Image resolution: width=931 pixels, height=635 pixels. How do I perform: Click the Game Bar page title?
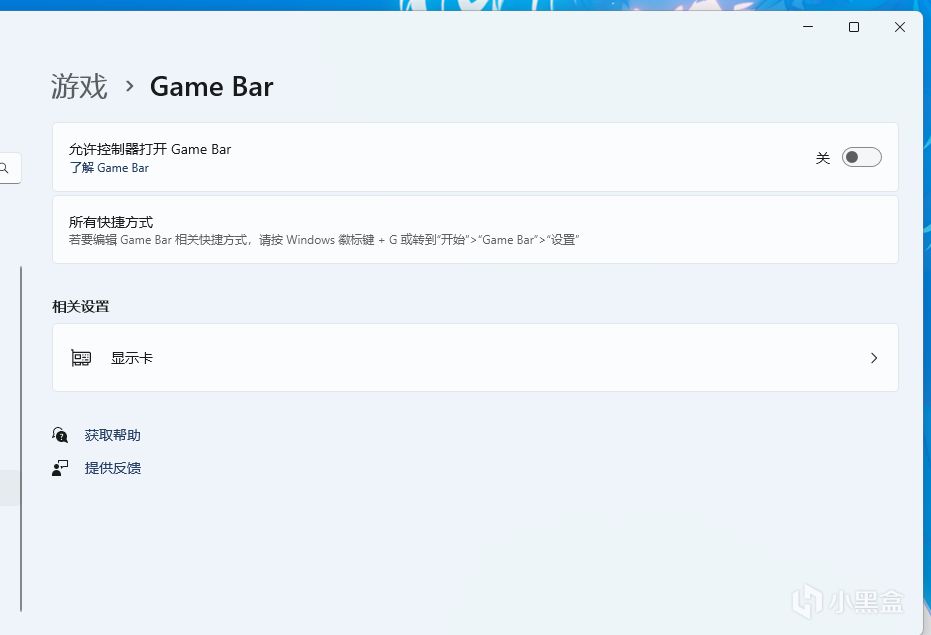pyautogui.click(x=211, y=87)
